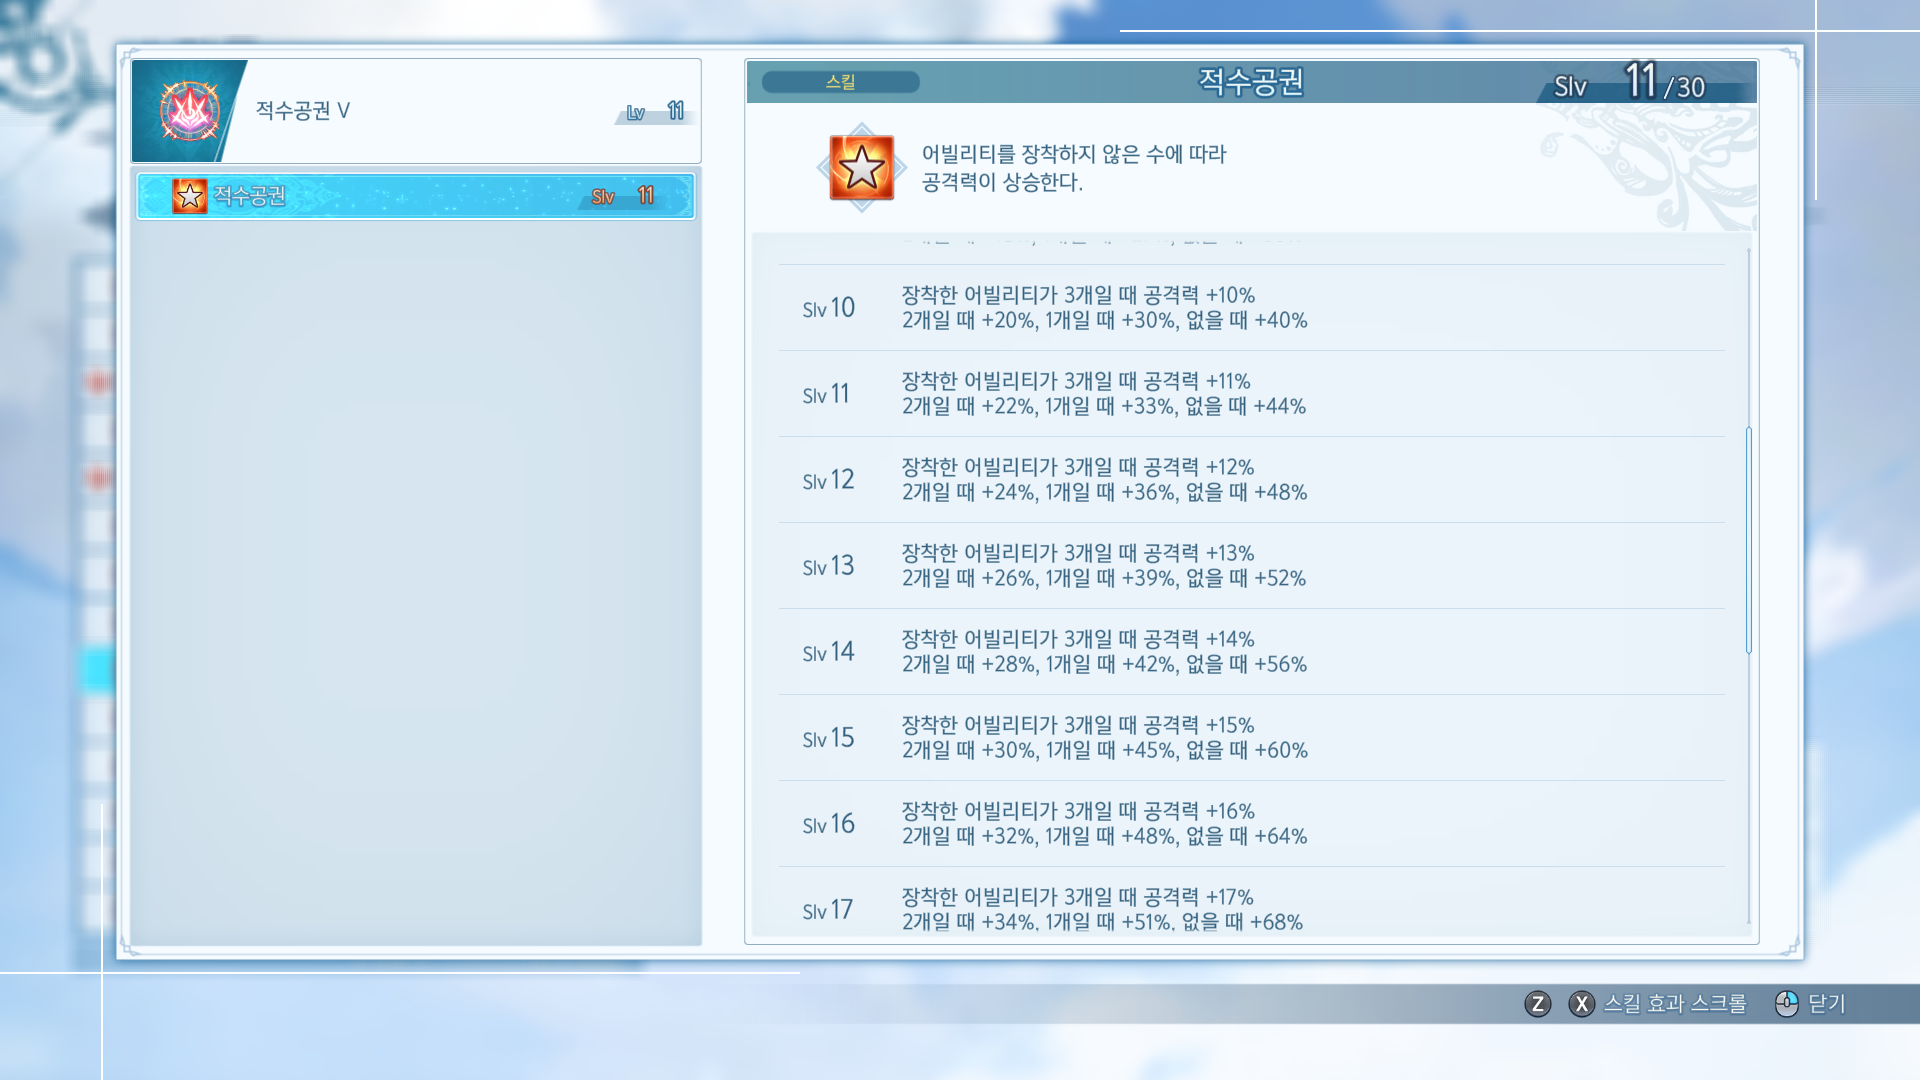Click the star skill icon in list row

pyautogui.click(x=189, y=196)
